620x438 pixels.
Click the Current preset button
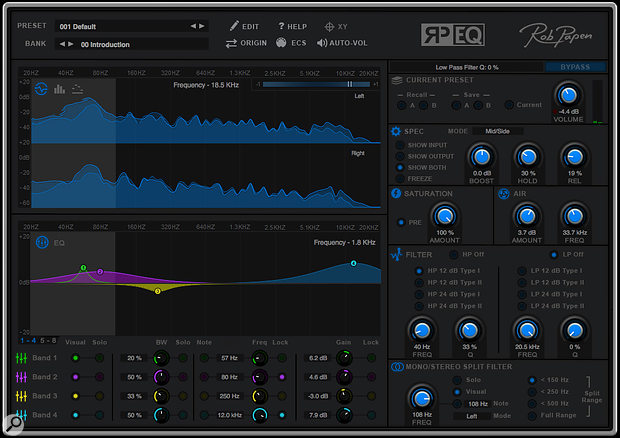[509, 105]
